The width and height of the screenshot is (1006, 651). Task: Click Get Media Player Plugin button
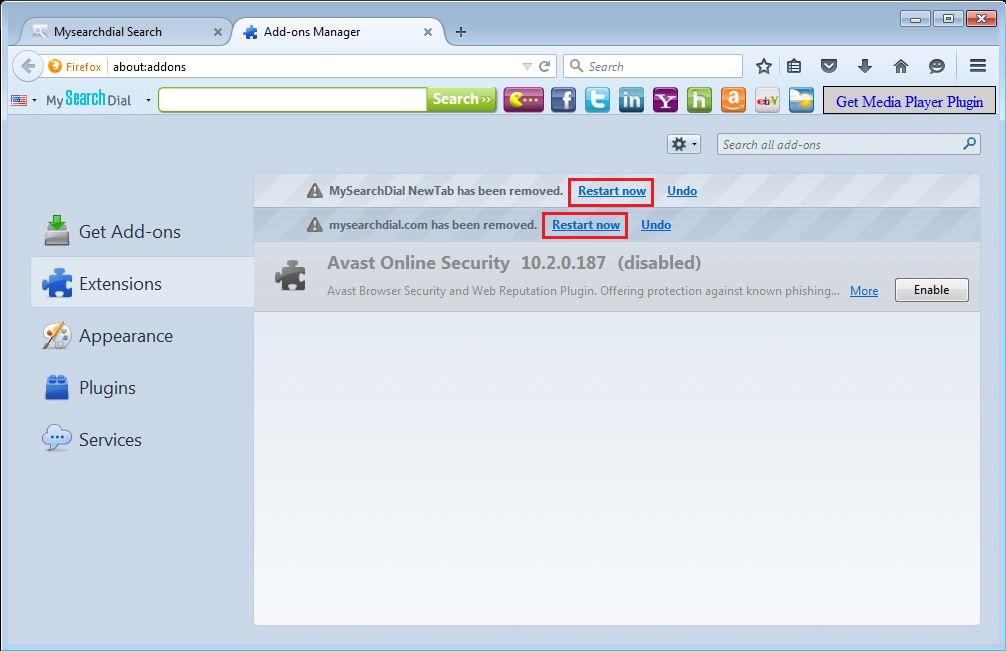point(909,101)
